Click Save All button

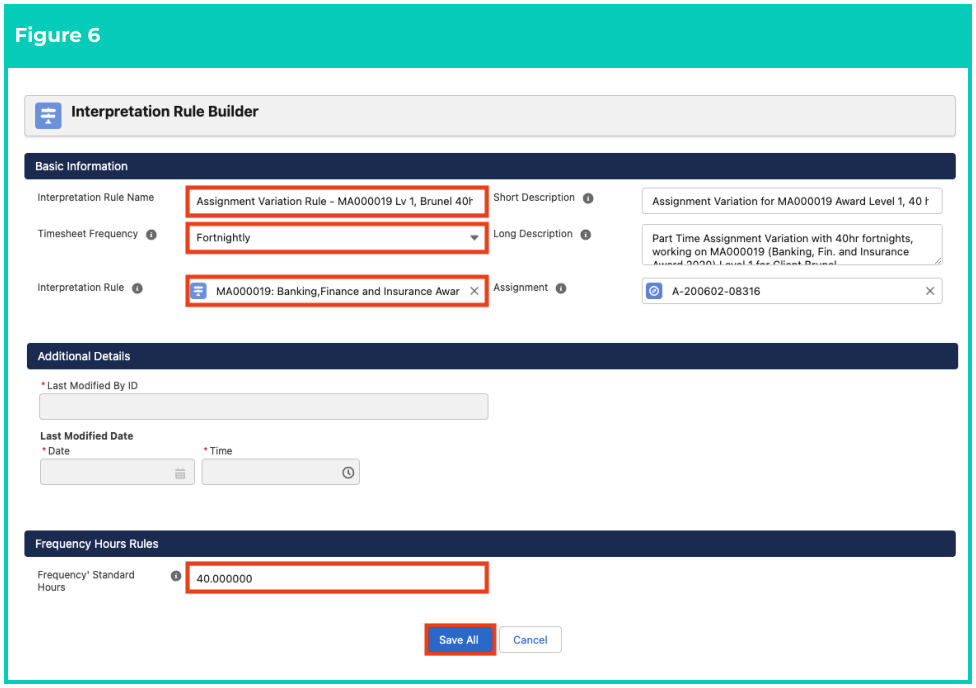click(x=459, y=639)
